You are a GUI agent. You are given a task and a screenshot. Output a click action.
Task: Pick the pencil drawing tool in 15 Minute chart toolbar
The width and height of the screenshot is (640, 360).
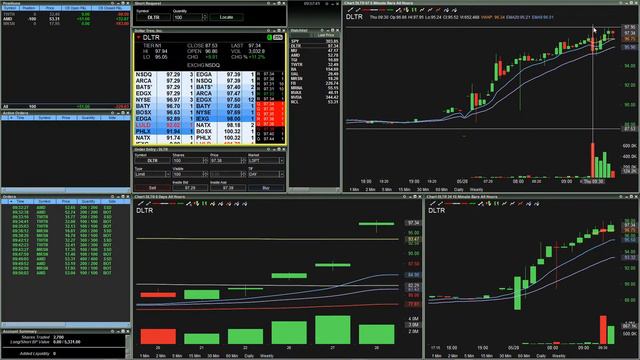coord(481,203)
